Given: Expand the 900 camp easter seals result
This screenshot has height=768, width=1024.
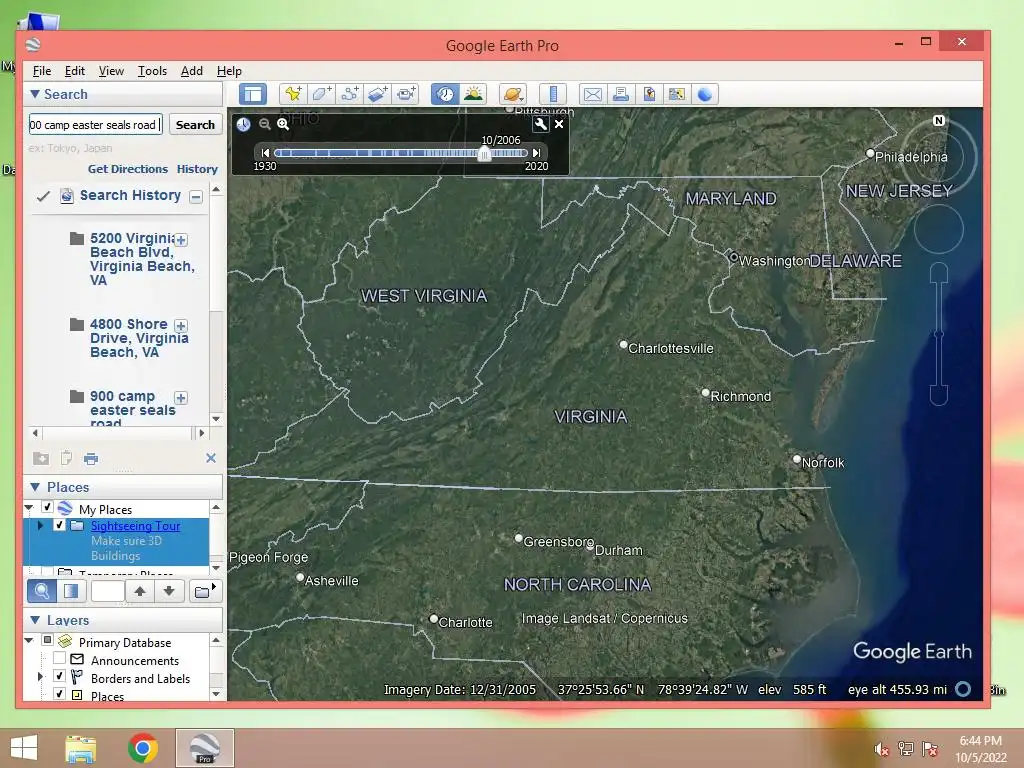Looking at the screenshot, I should click(182, 398).
